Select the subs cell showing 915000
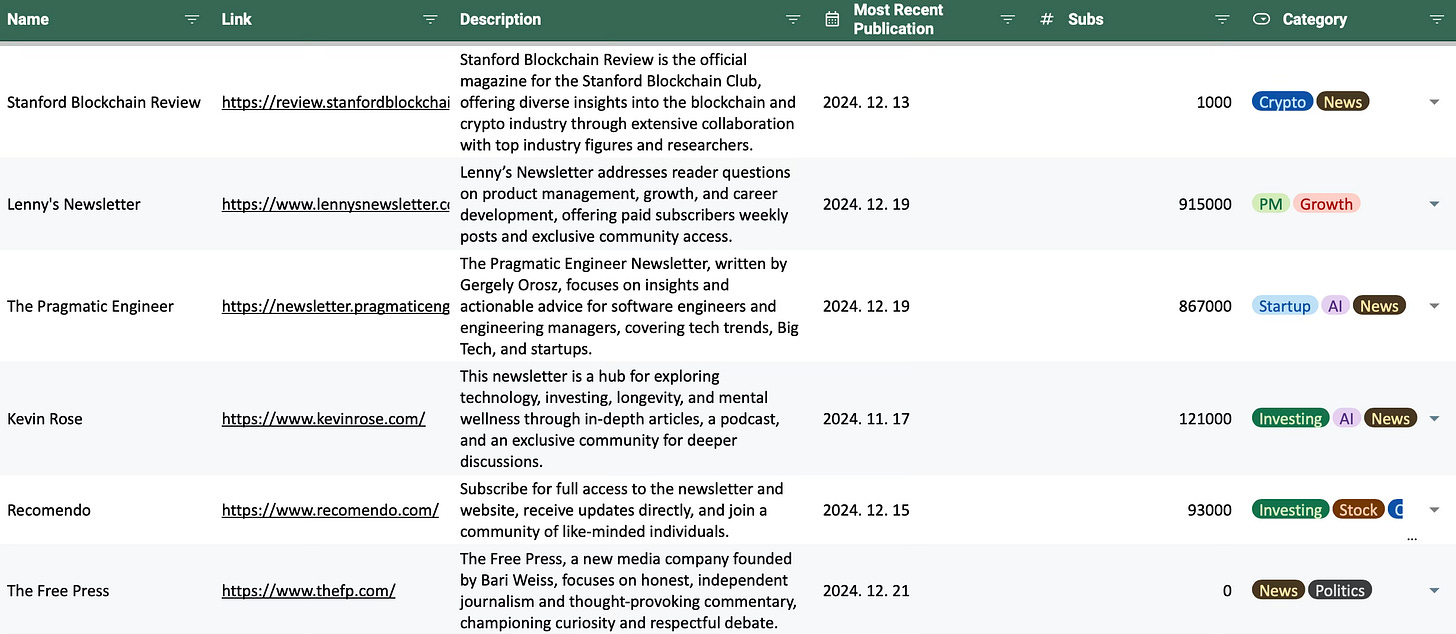This screenshot has width=1456, height=634. [x=1205, y=204]
